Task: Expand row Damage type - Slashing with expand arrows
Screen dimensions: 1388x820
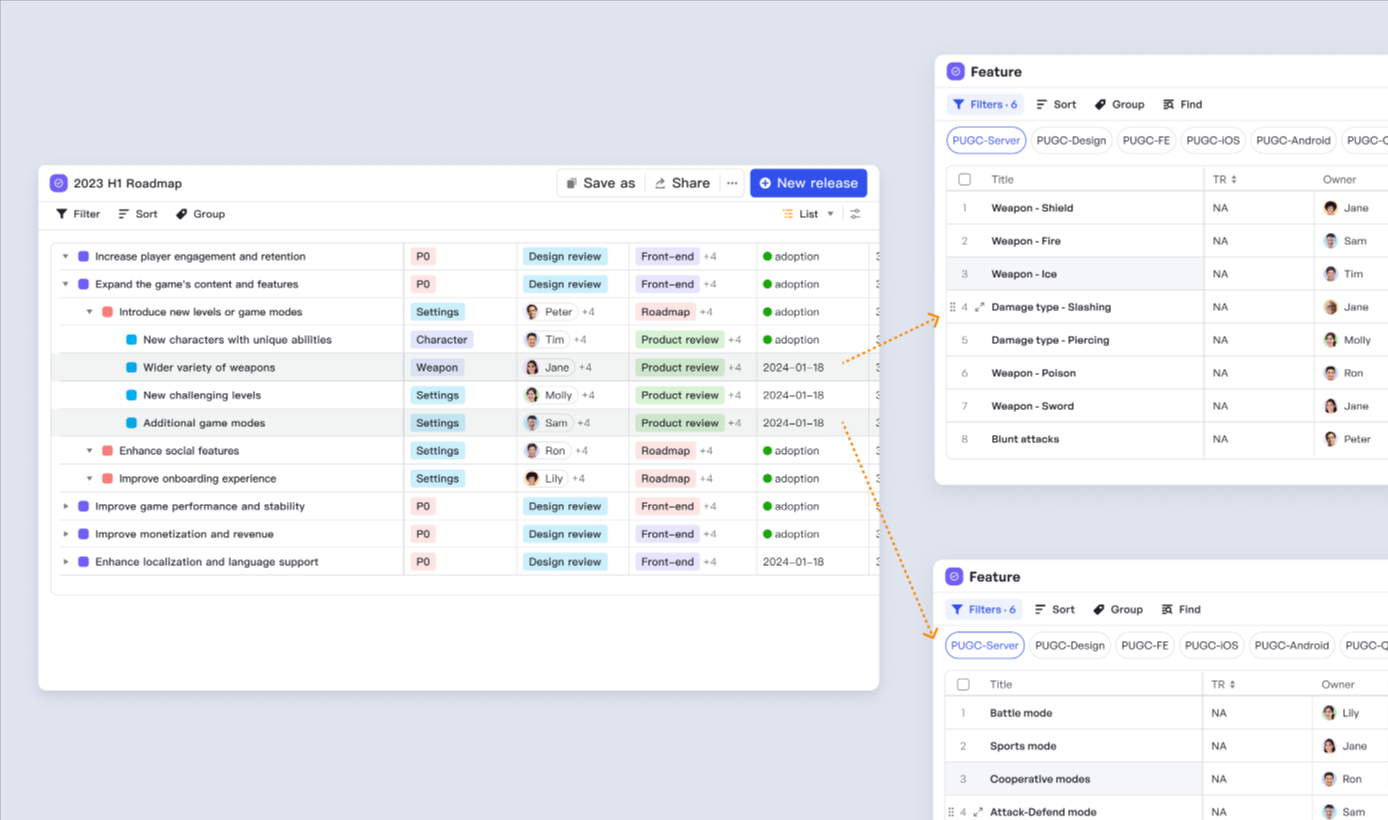Action: 980,307
